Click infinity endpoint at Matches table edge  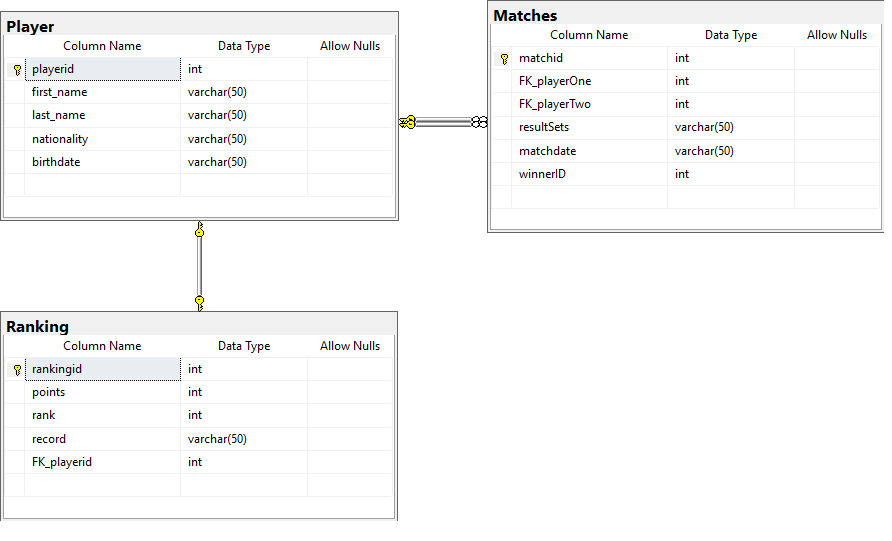point(479,122)
